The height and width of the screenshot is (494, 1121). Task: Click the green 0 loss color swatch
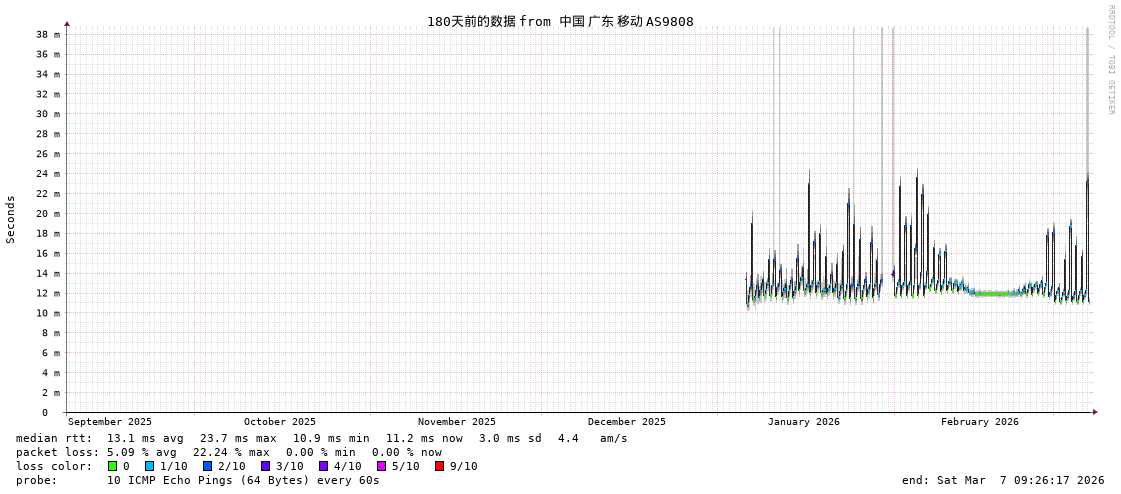click(x=113, y=466)
